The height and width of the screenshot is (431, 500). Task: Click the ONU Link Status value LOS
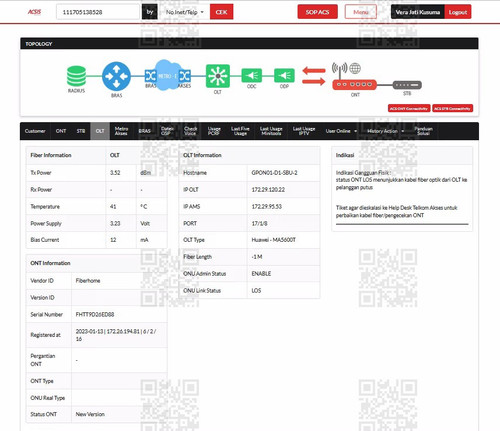256,290
